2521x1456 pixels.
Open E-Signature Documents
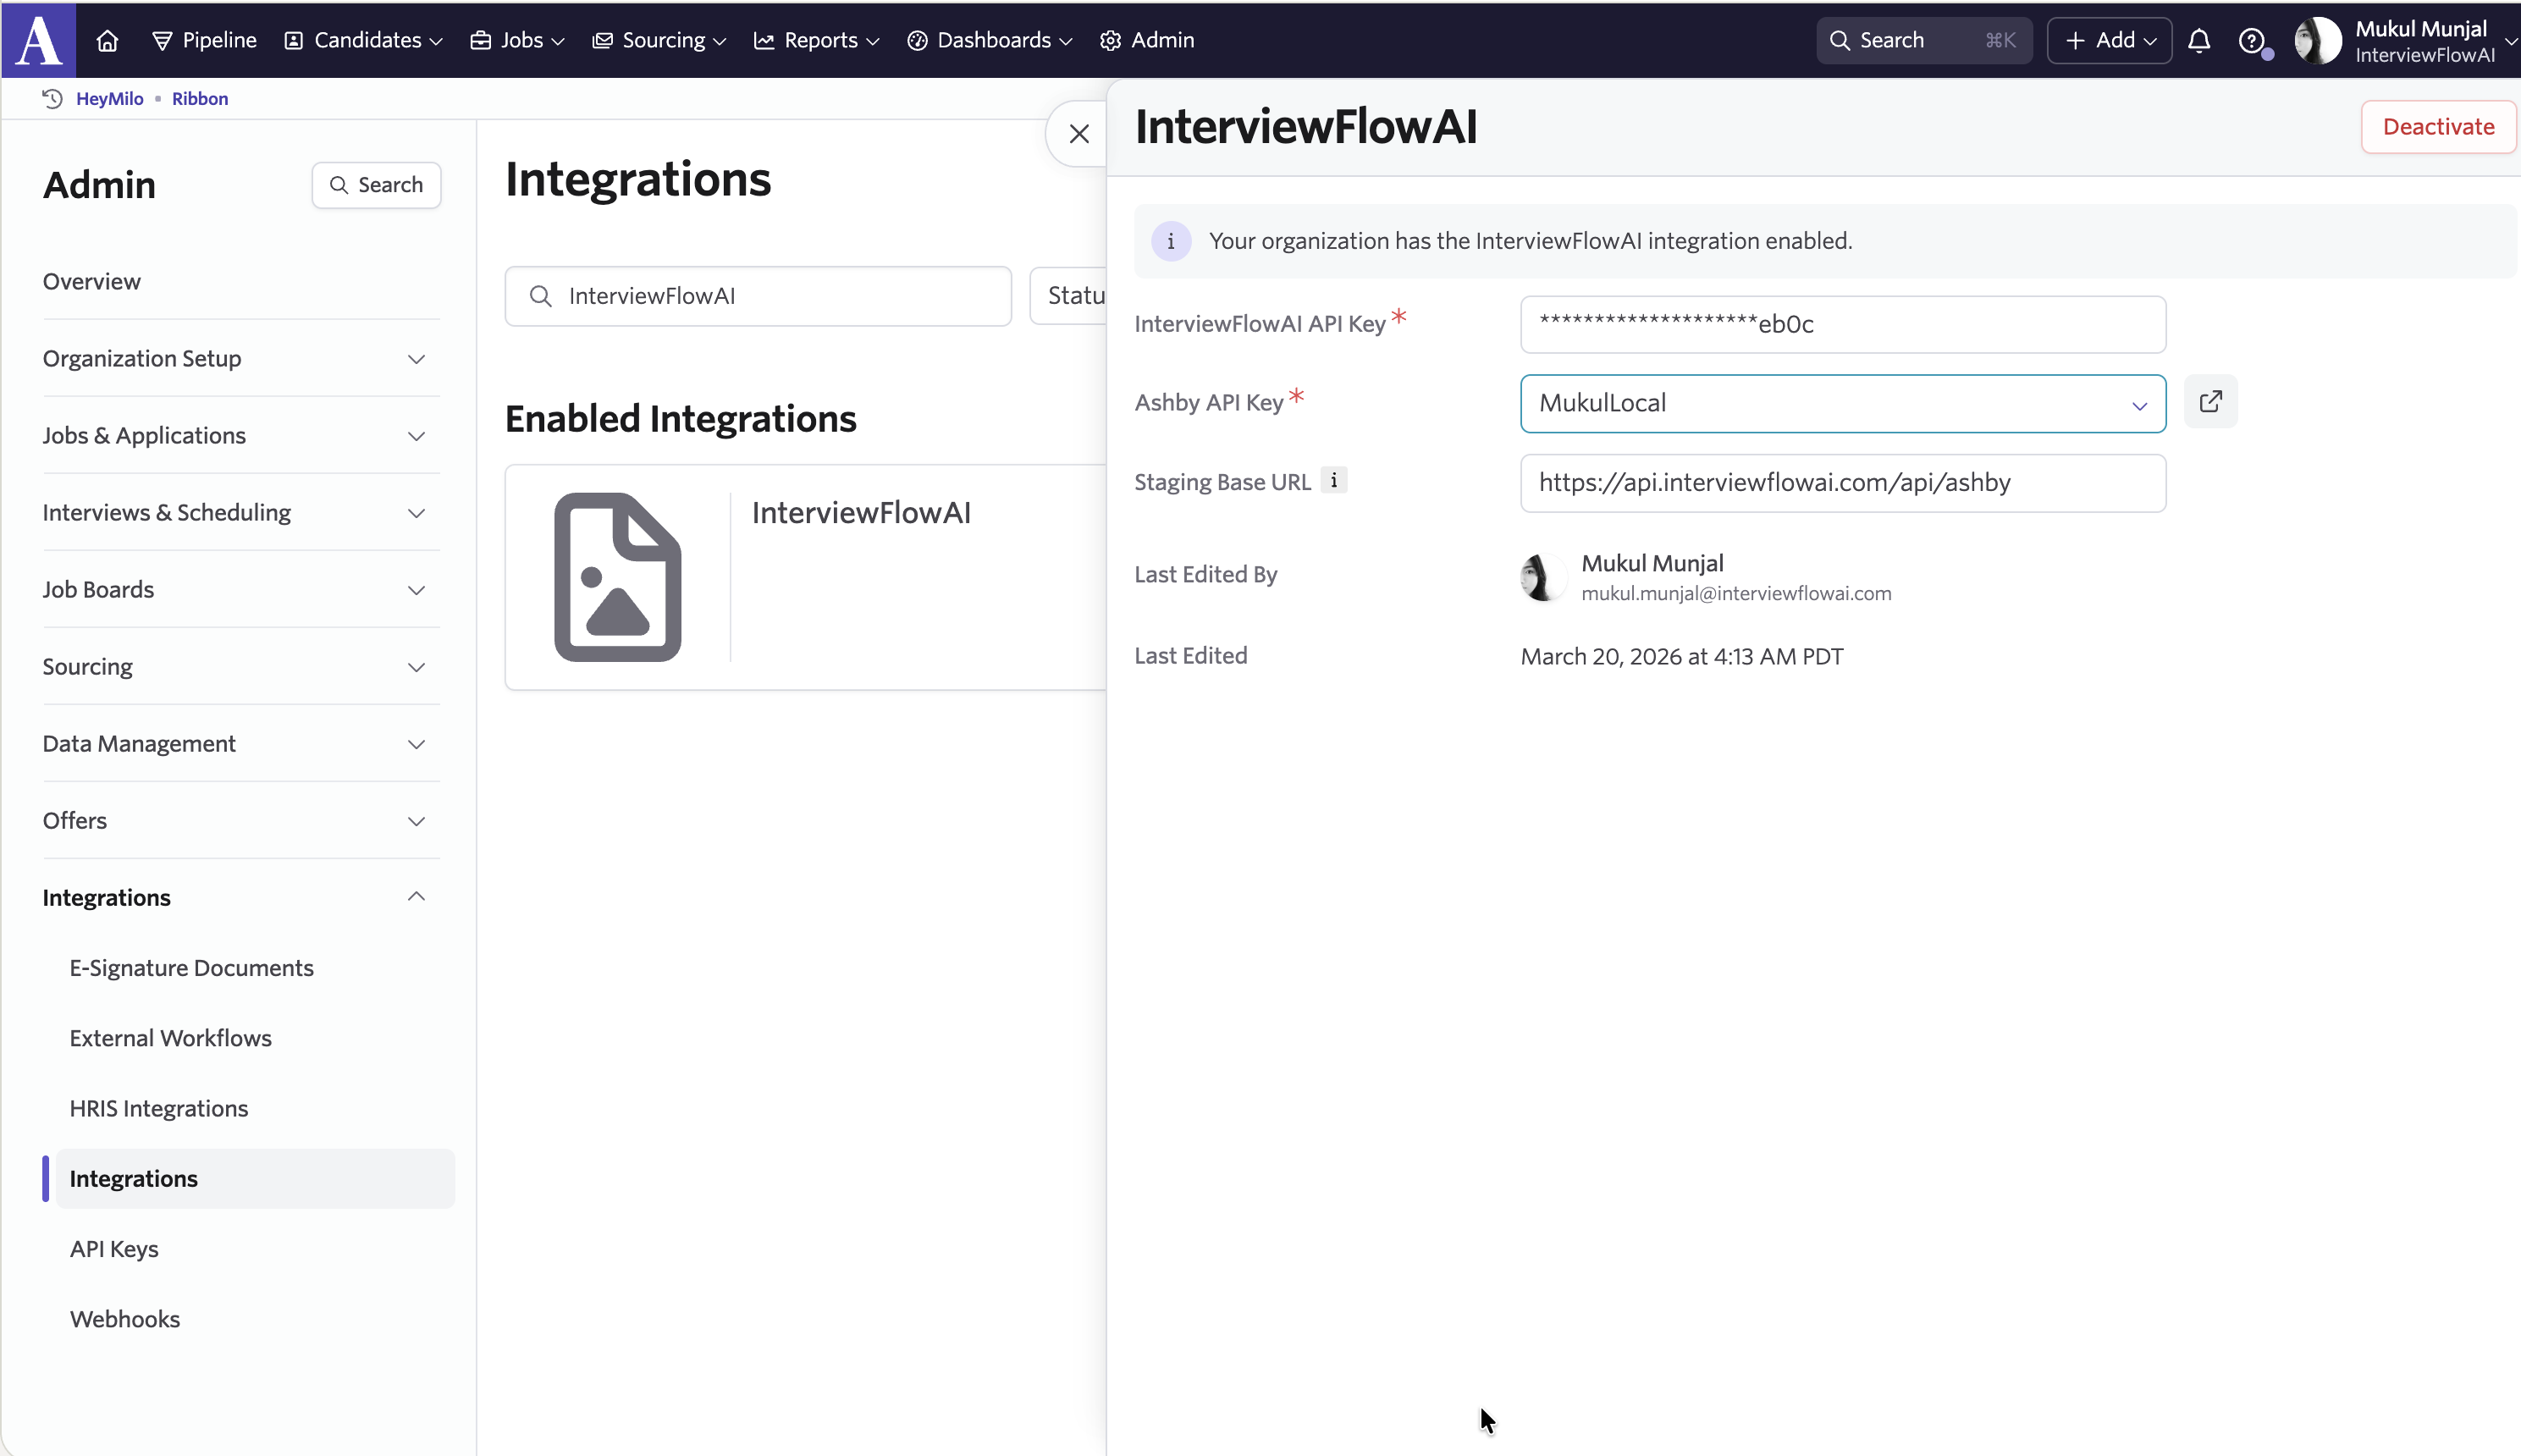(191, 968)
